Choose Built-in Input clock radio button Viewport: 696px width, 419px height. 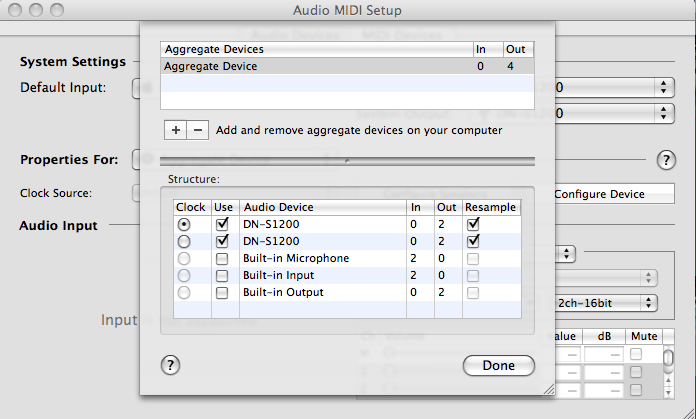[184, 276]
